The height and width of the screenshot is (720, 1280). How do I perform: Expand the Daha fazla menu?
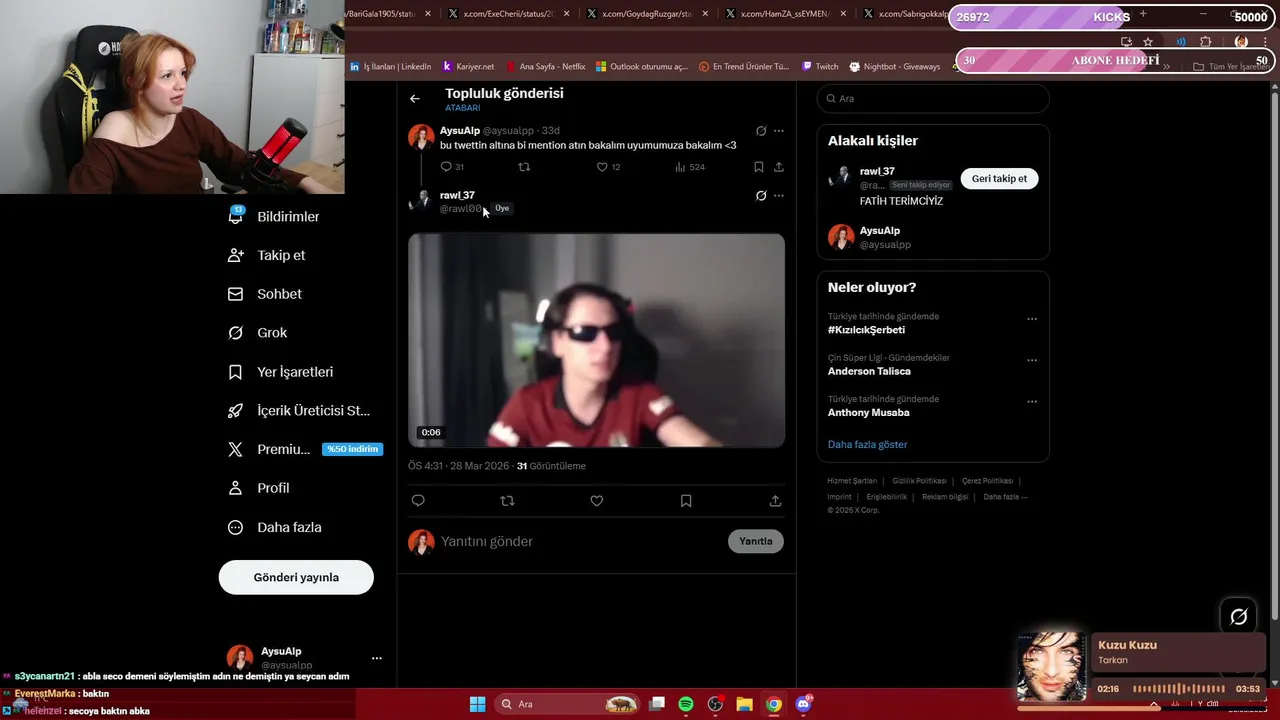[274, 527]
